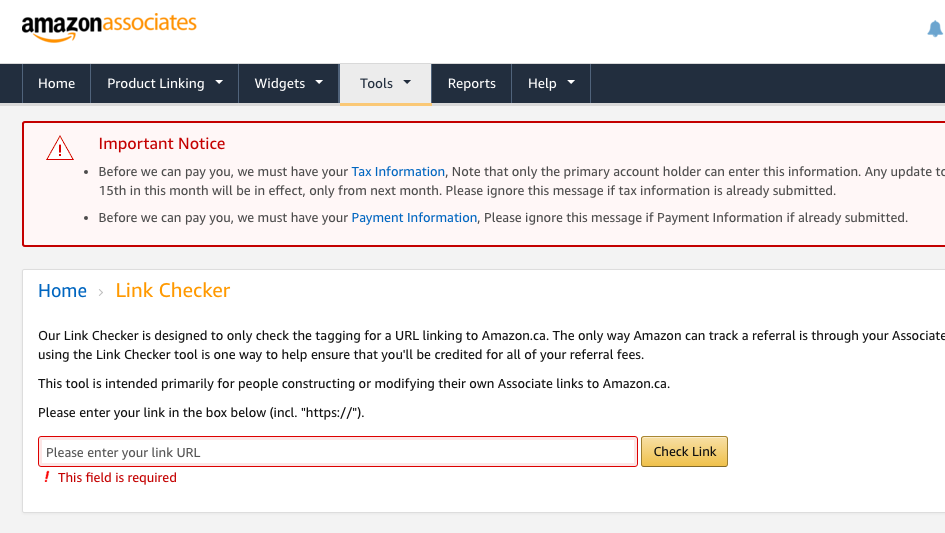Click the Link Checker breadcrumb title
945x533 pixels.
[x=173, y=291]
